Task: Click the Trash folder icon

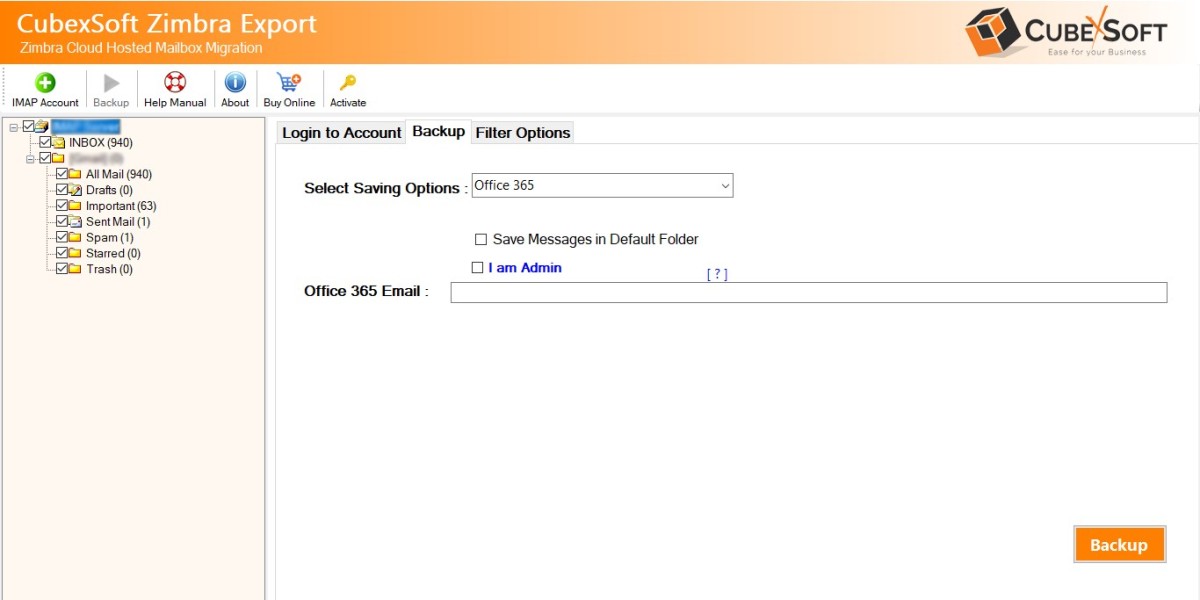Action: click(75, 269)
